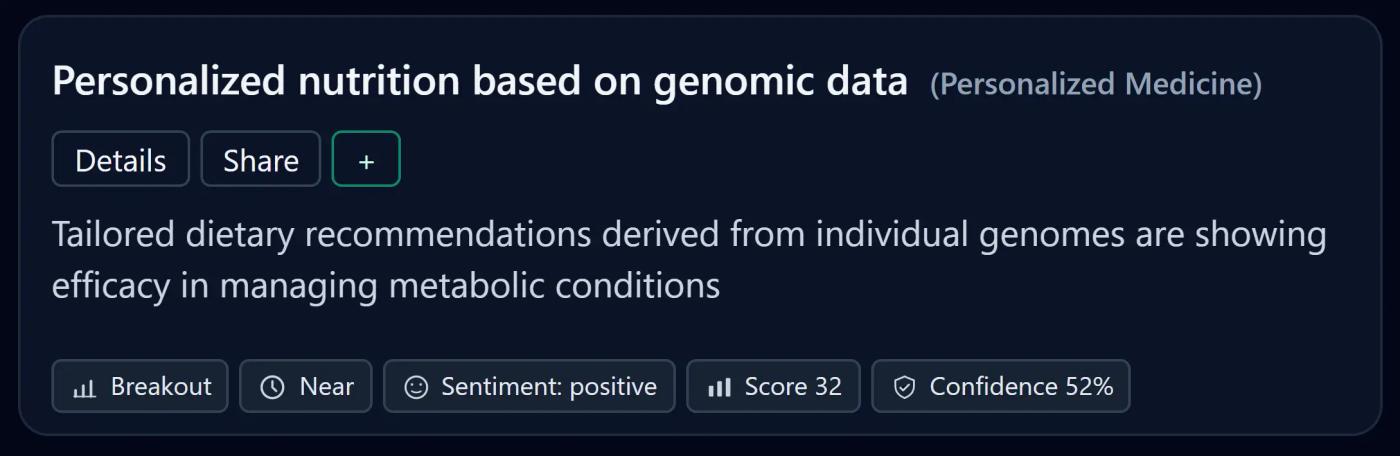Click the clock icon beside Near
Screen dimensions: 1400x456
(272, 388)
